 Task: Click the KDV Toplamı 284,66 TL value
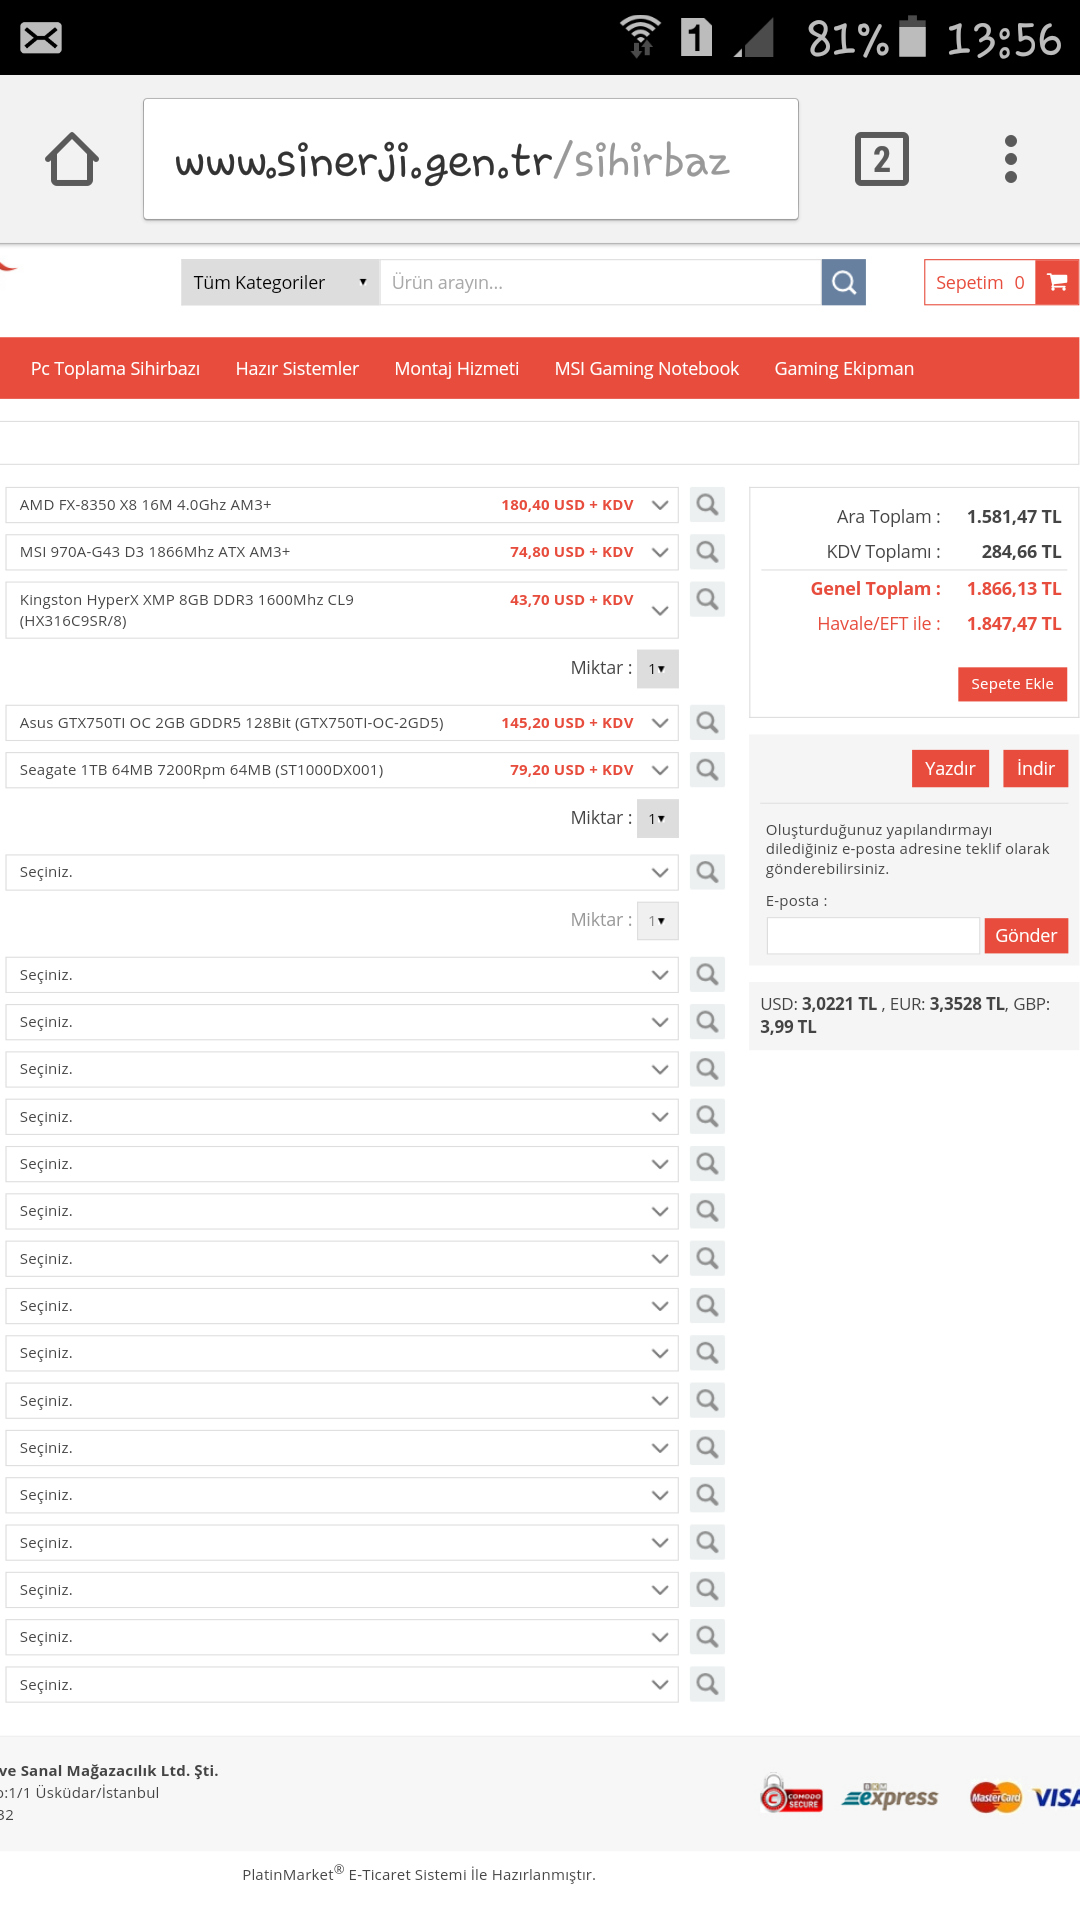pos(1021,552)
